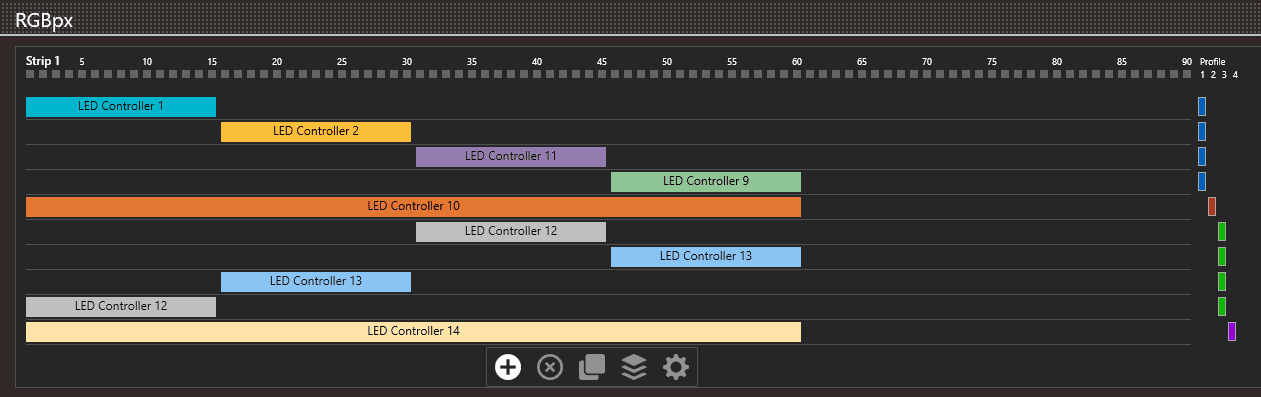Select the green LED Controller 9 bar
This screenshot has width=1261, height=397.
tap(706, 181)
